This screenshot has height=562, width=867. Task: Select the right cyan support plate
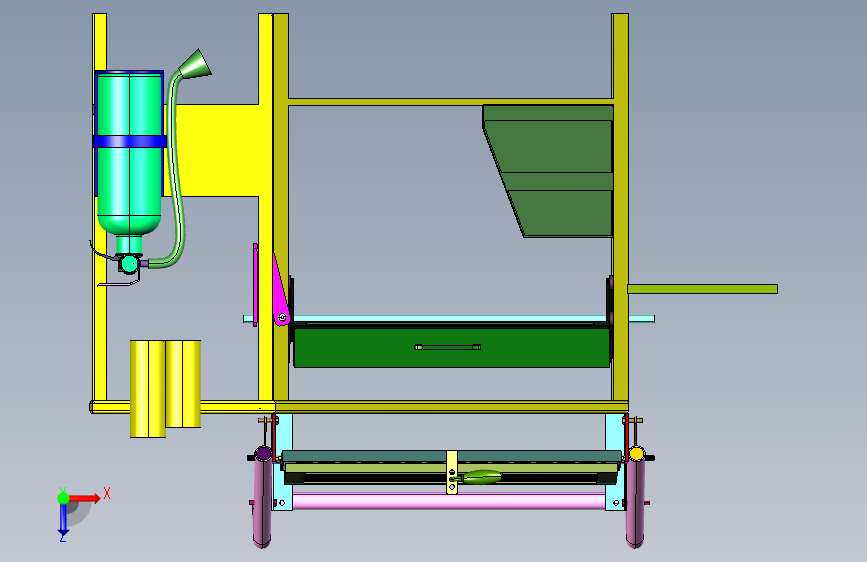tap(615, 462)
